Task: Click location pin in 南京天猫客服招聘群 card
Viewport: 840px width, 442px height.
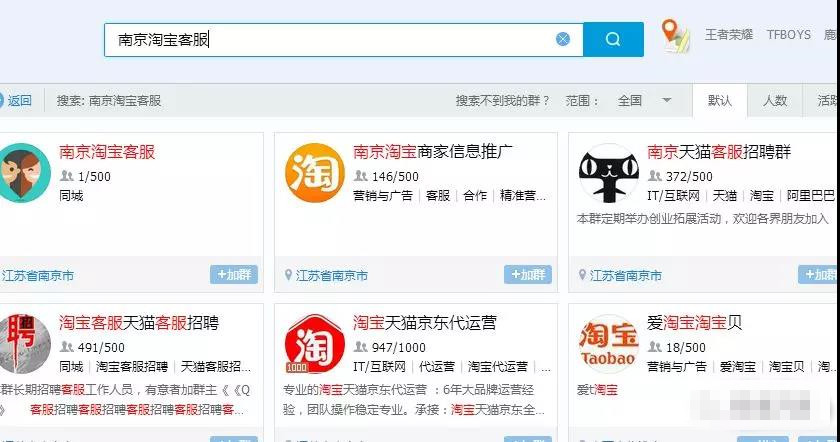Action: [582, 275]
